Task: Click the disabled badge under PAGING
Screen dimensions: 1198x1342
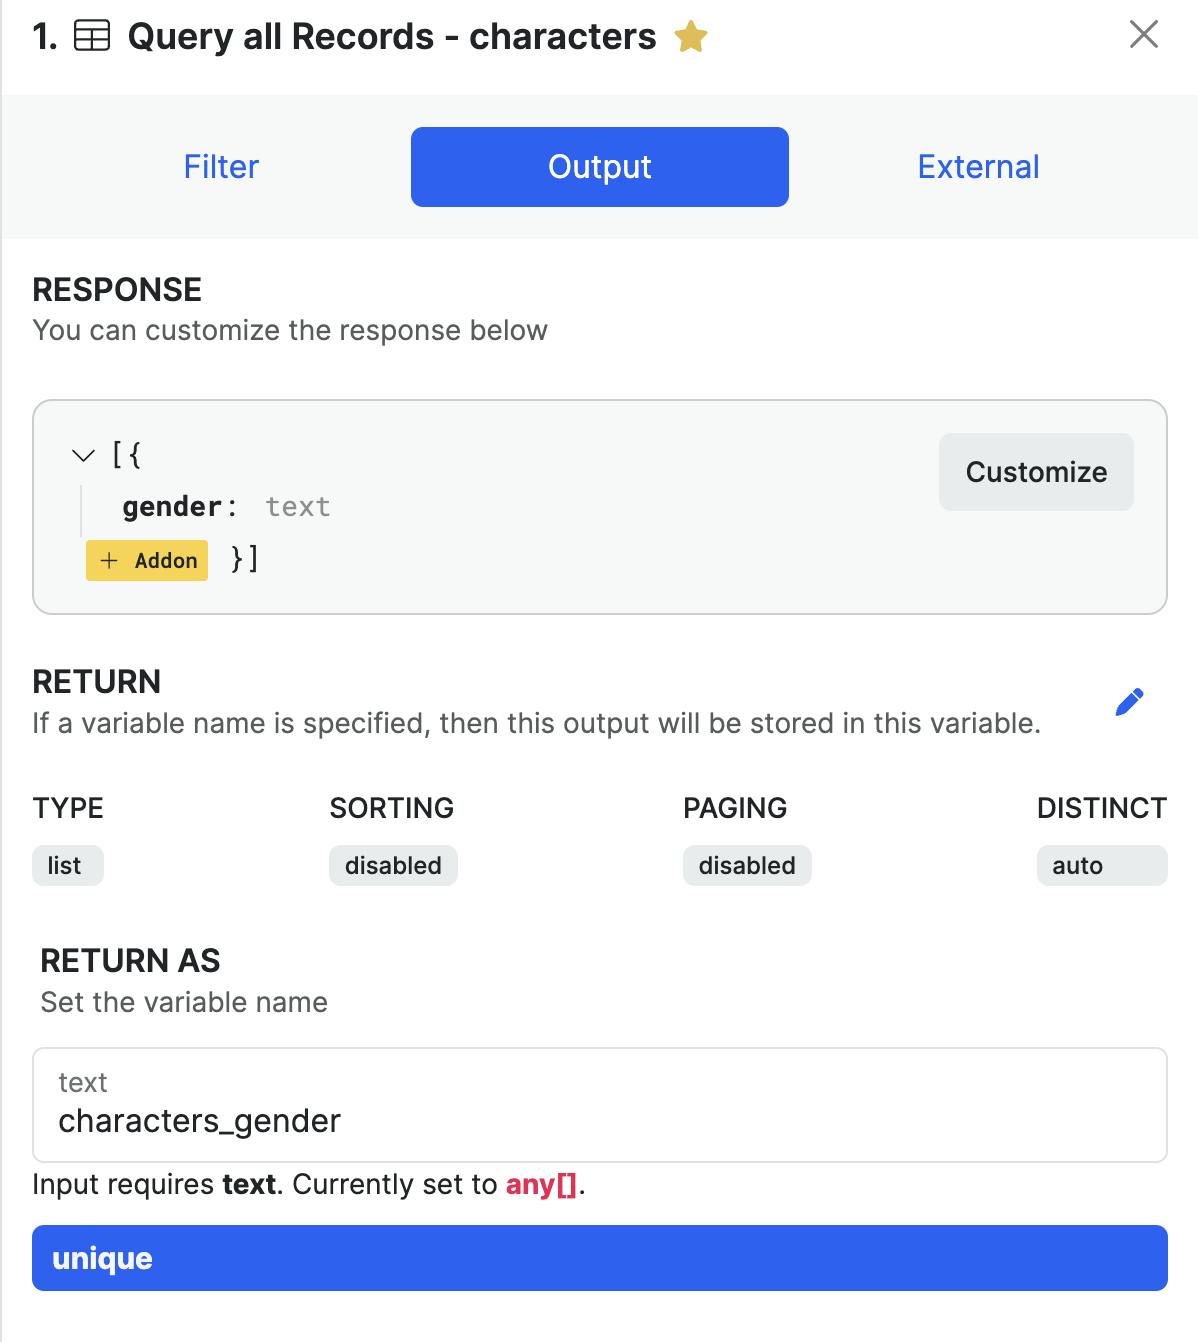Action: pyautogui.click(x=747, y=866)
